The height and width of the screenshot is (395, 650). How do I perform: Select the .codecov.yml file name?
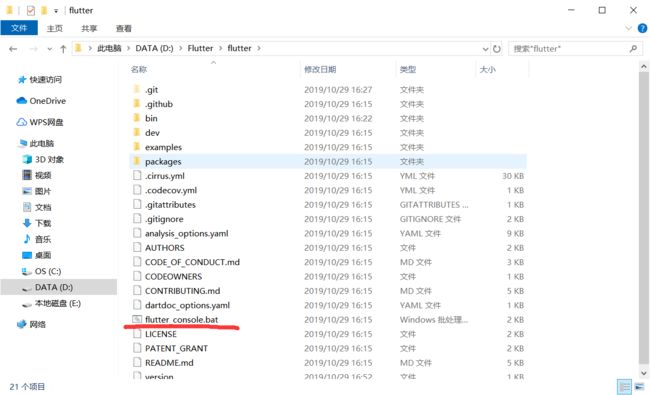click(x=171, y=190)
